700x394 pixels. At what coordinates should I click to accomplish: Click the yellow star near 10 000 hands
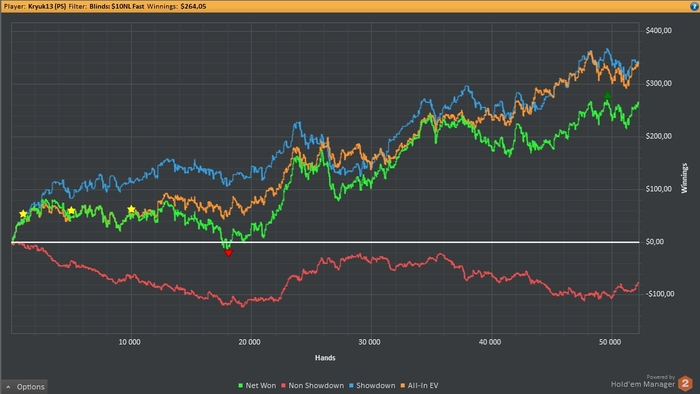(x=131, y=209)
